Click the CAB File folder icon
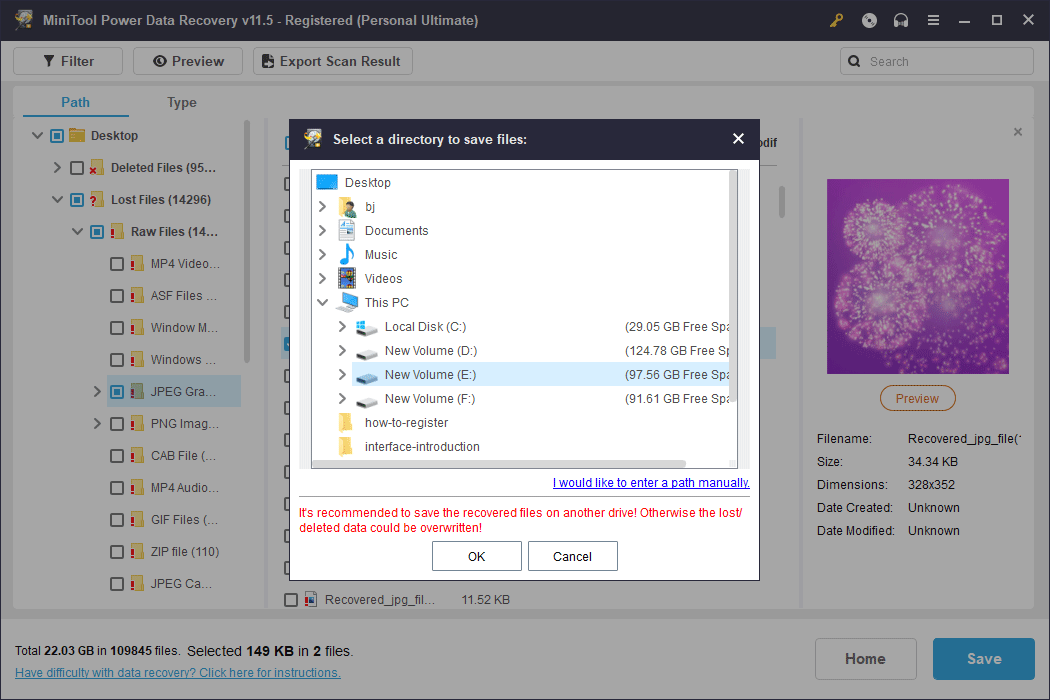This screenshot has width=1050, height=700. [137, 456]
